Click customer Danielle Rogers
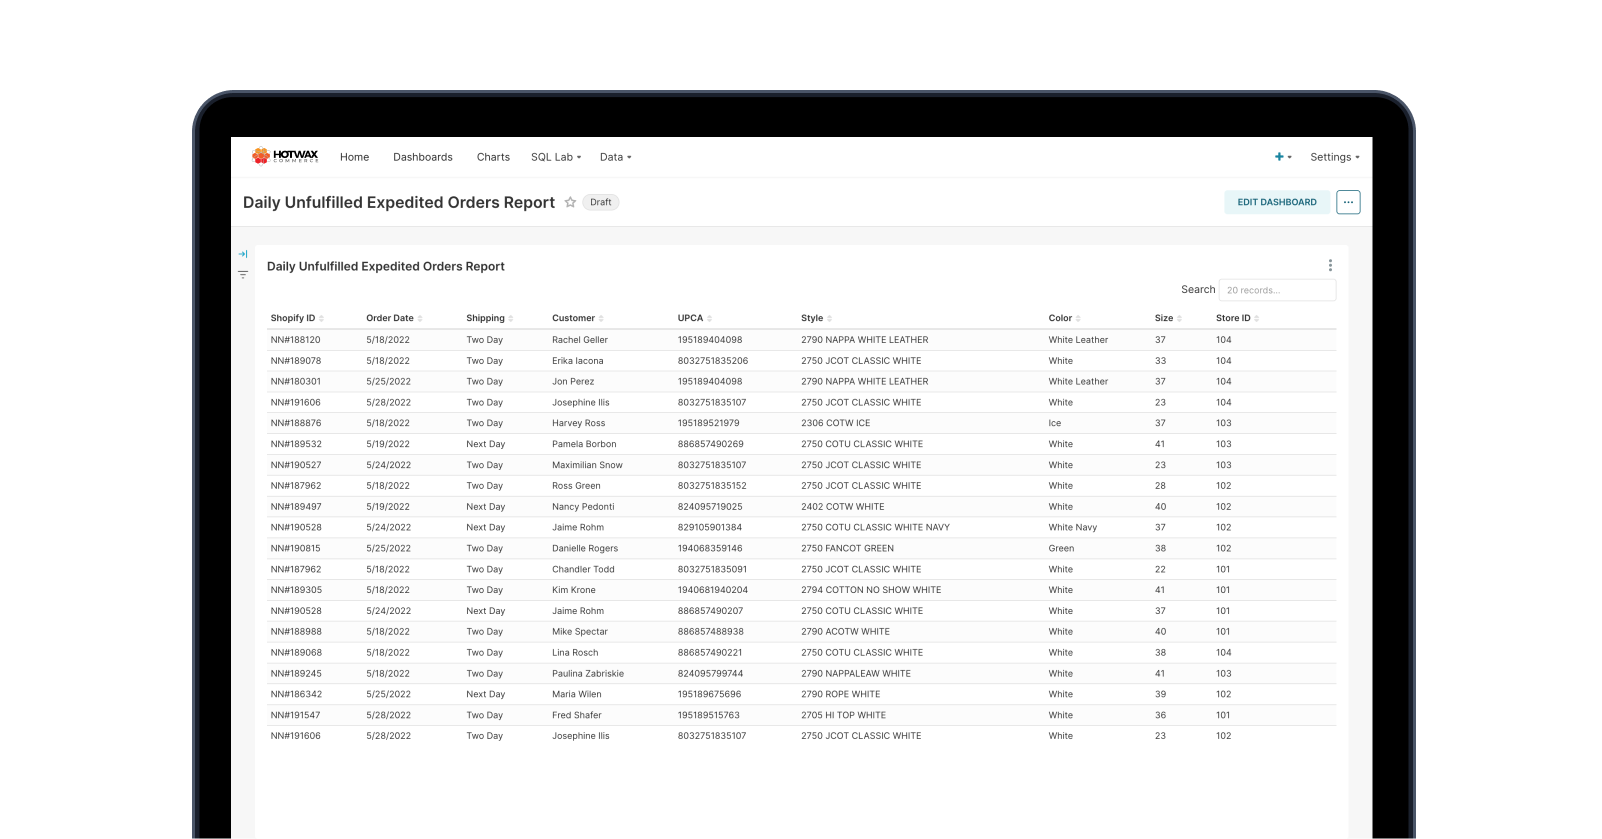The image size is (1602, 839). (x=585, y=548)
